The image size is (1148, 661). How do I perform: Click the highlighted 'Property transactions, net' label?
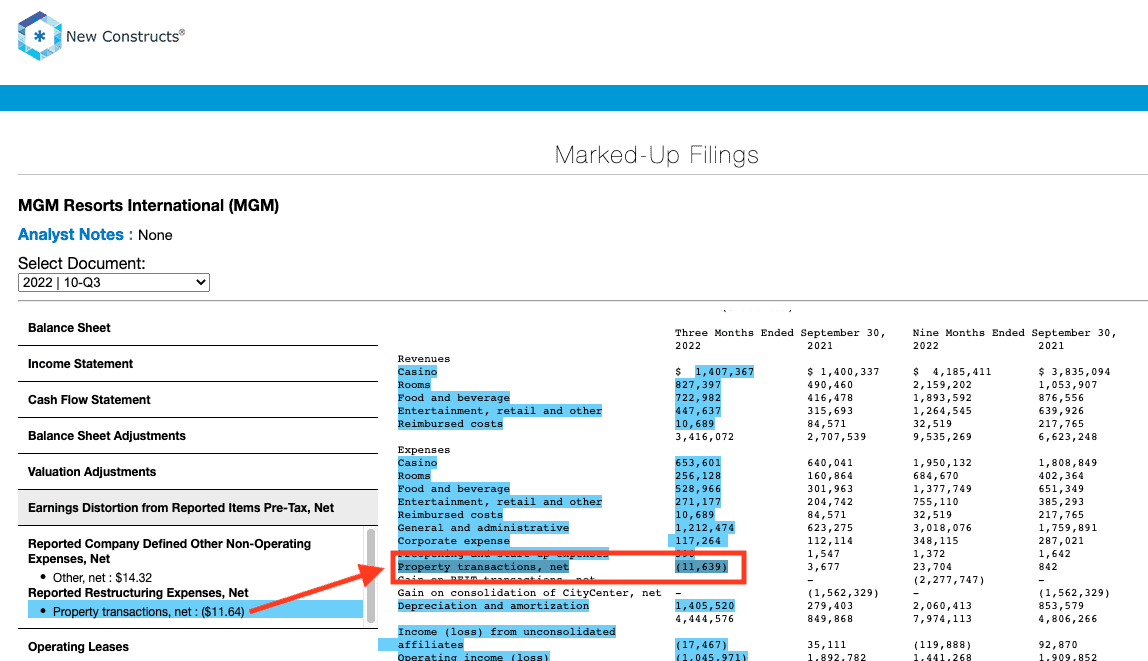coord(483,567)
